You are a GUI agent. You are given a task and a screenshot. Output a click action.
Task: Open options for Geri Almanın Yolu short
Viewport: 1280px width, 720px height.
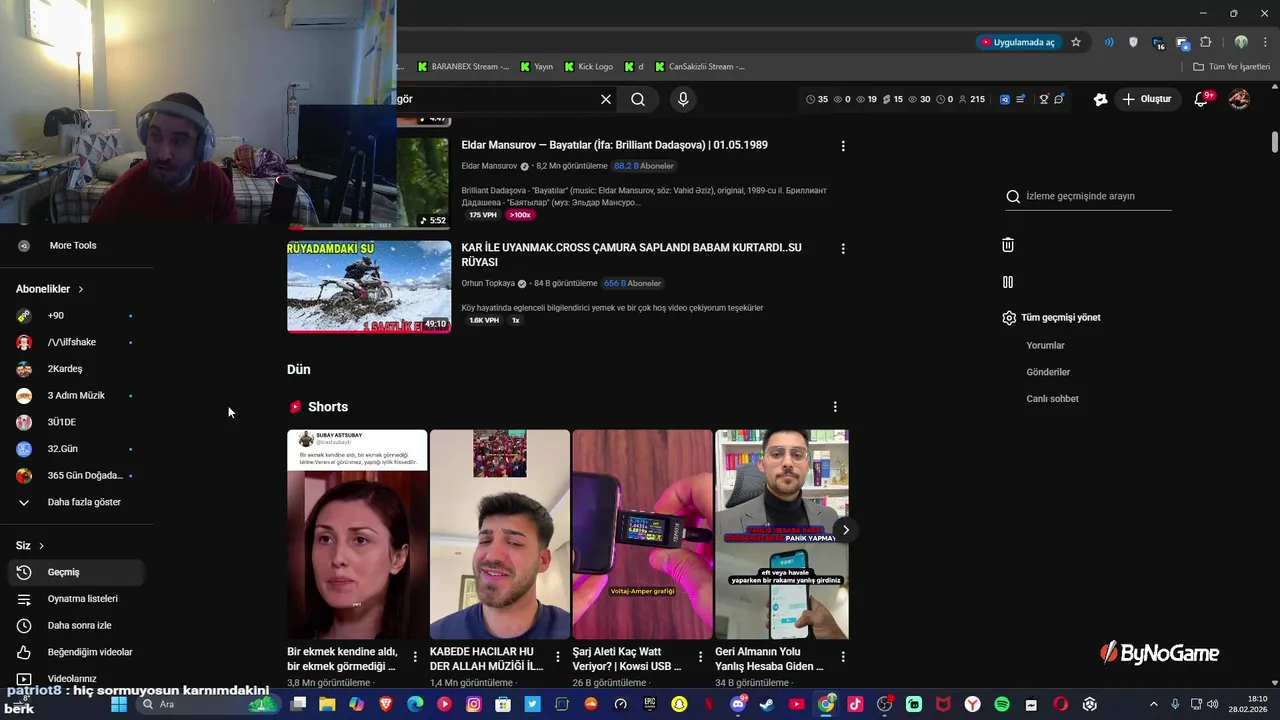(x=843, y=657)
